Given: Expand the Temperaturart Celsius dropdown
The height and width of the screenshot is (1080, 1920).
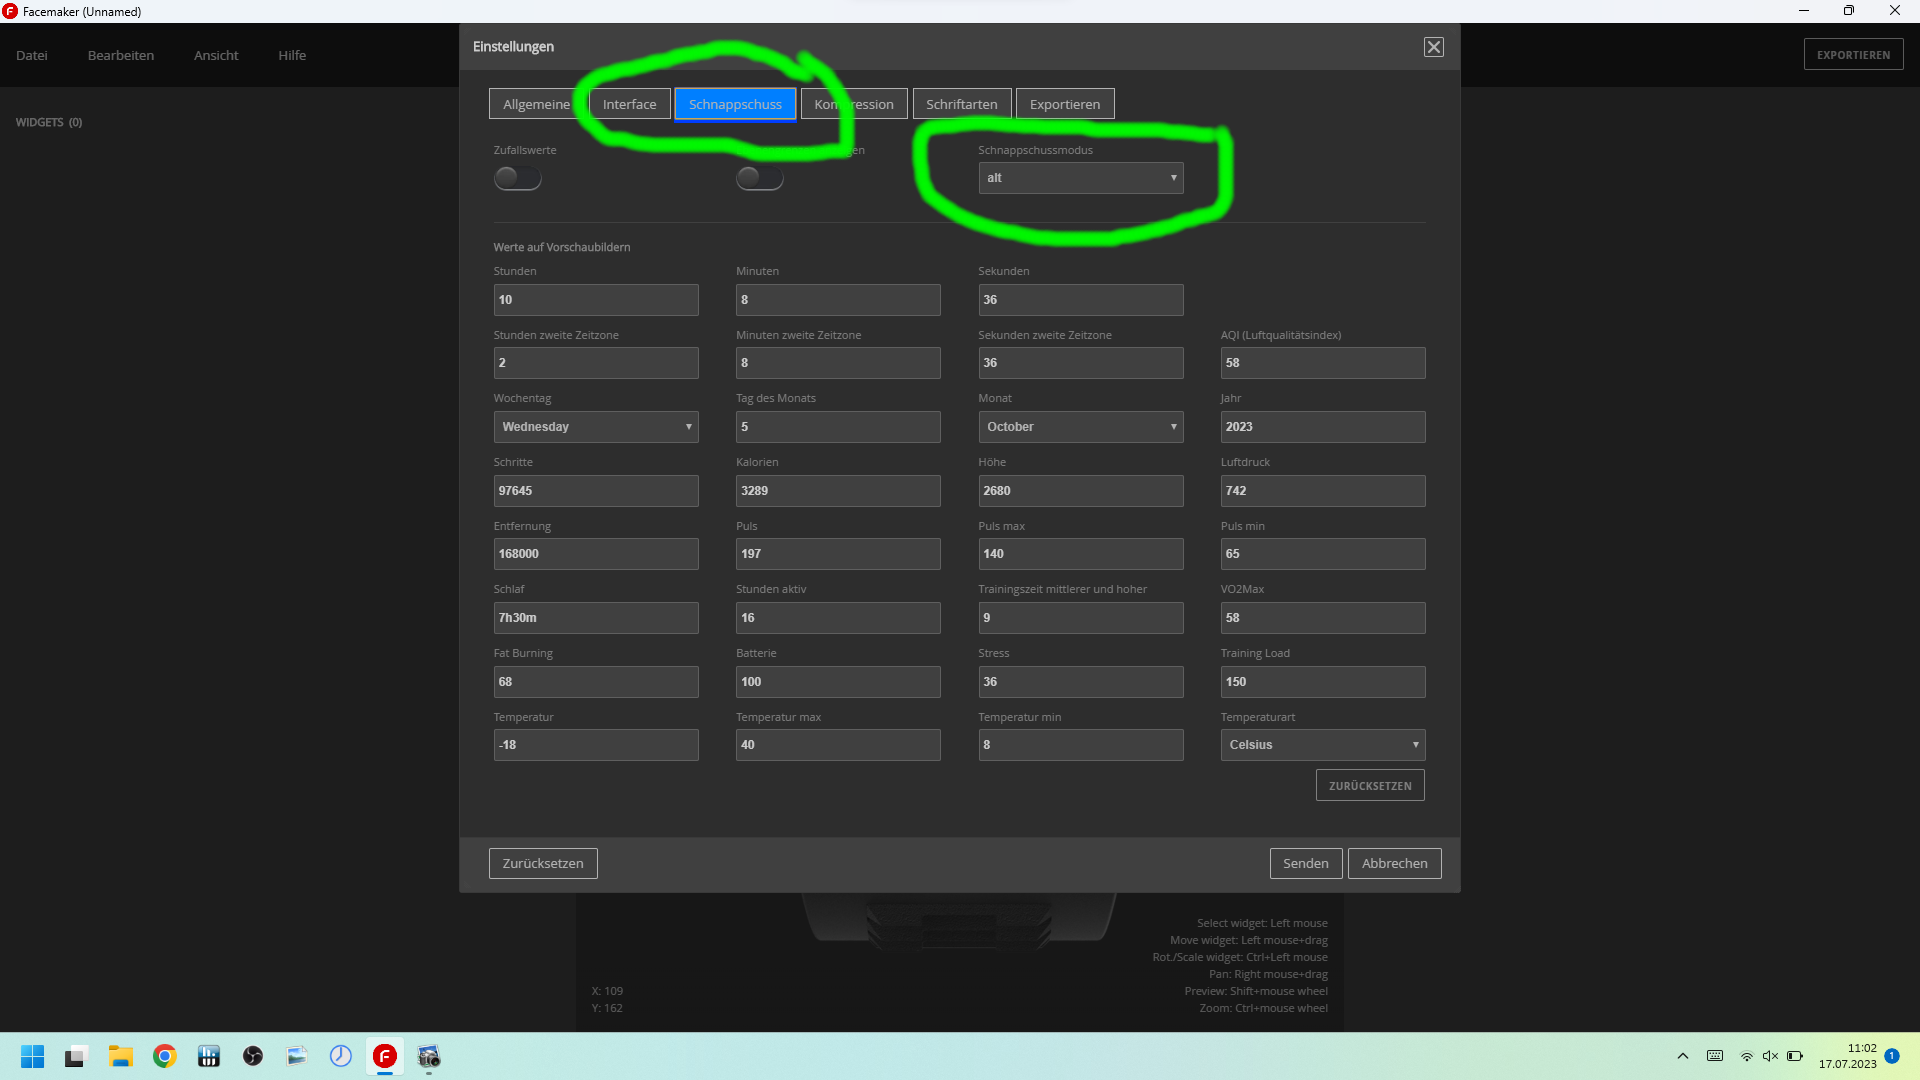Looking at the screenshot, I should [x=1322, y=745].
